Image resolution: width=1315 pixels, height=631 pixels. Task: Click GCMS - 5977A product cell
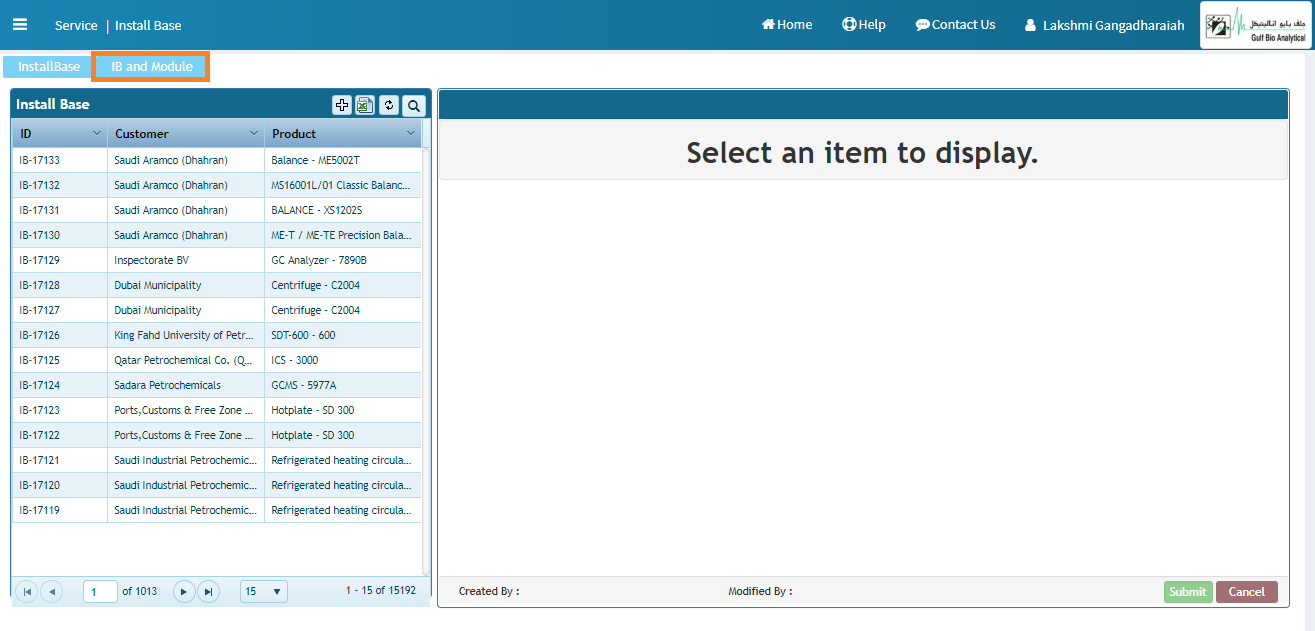(343, 385)
